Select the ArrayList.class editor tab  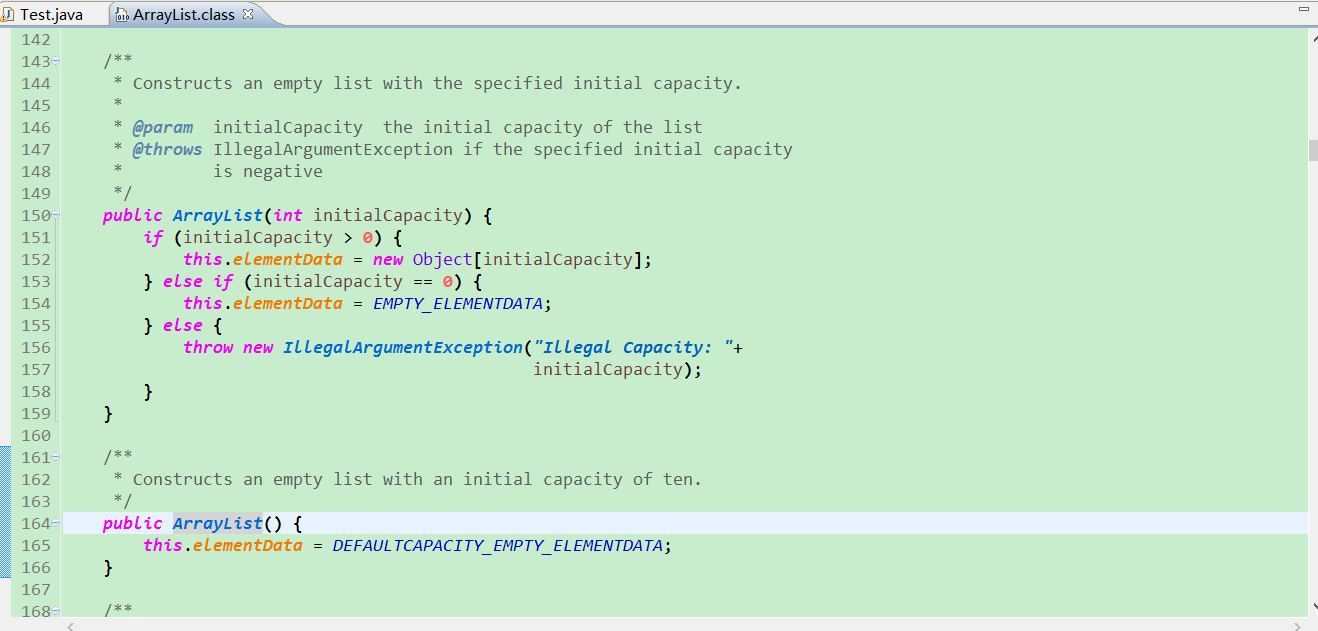185,15
